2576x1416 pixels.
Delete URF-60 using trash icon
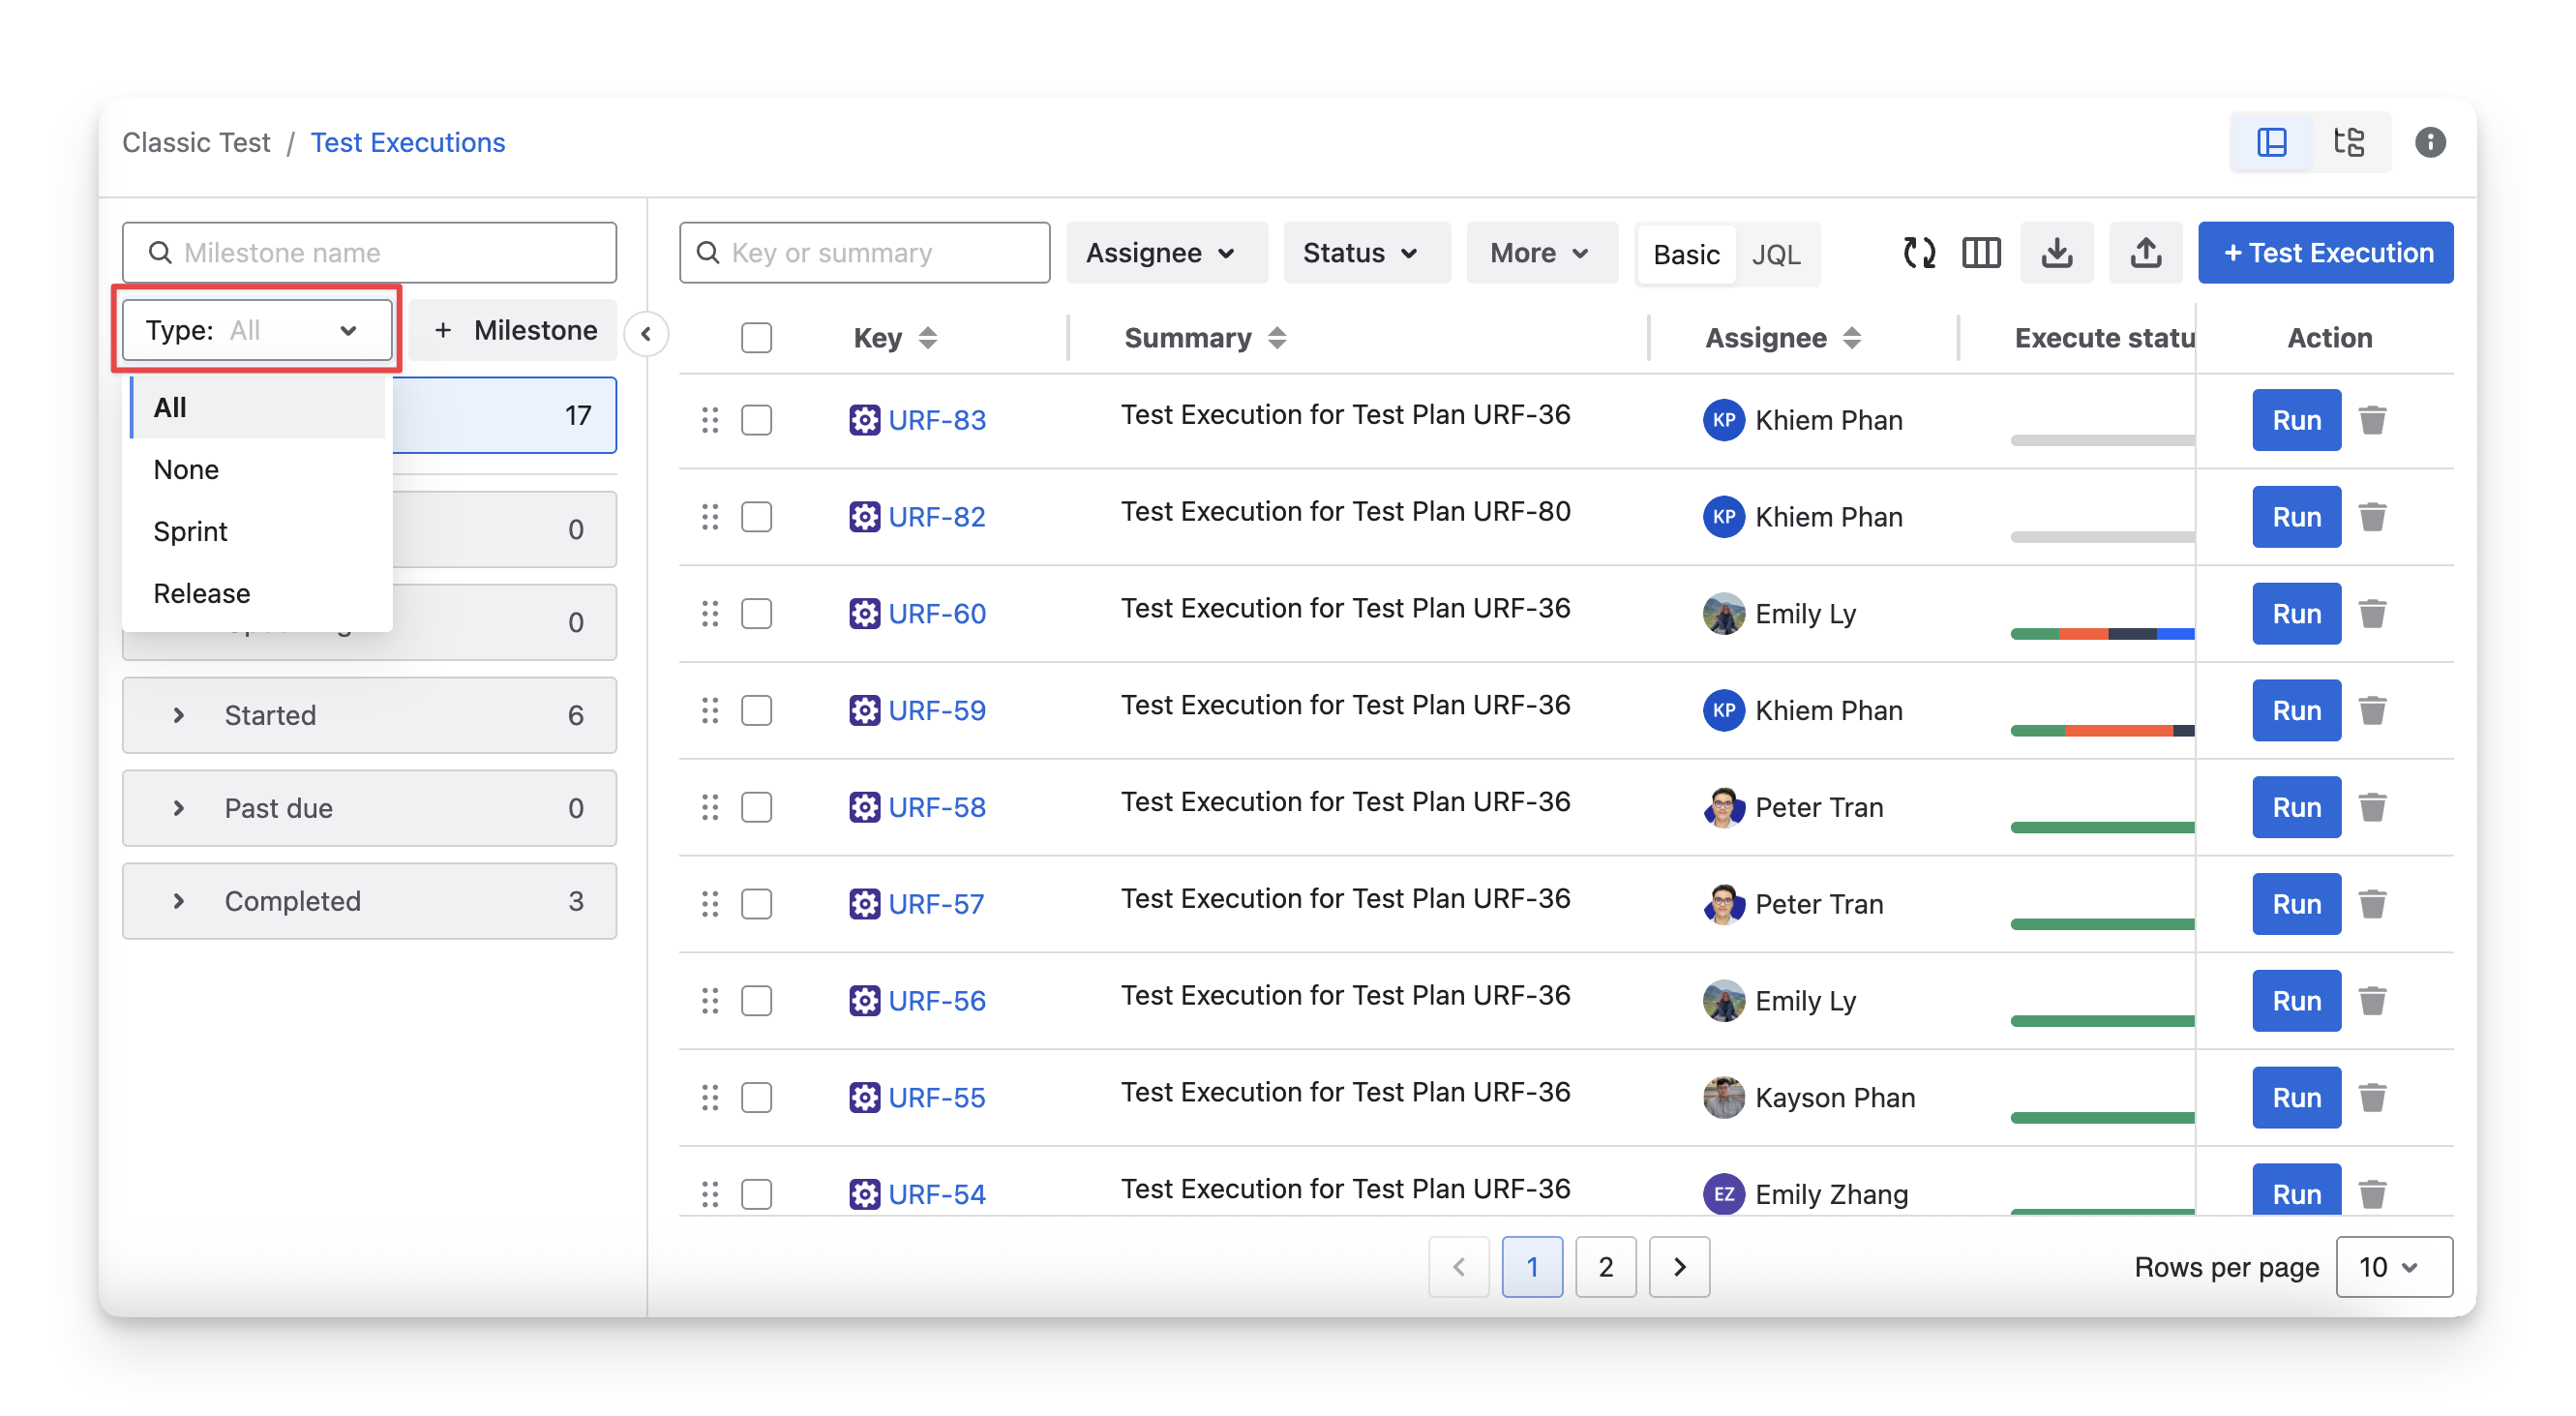(x=2372, y=613)
